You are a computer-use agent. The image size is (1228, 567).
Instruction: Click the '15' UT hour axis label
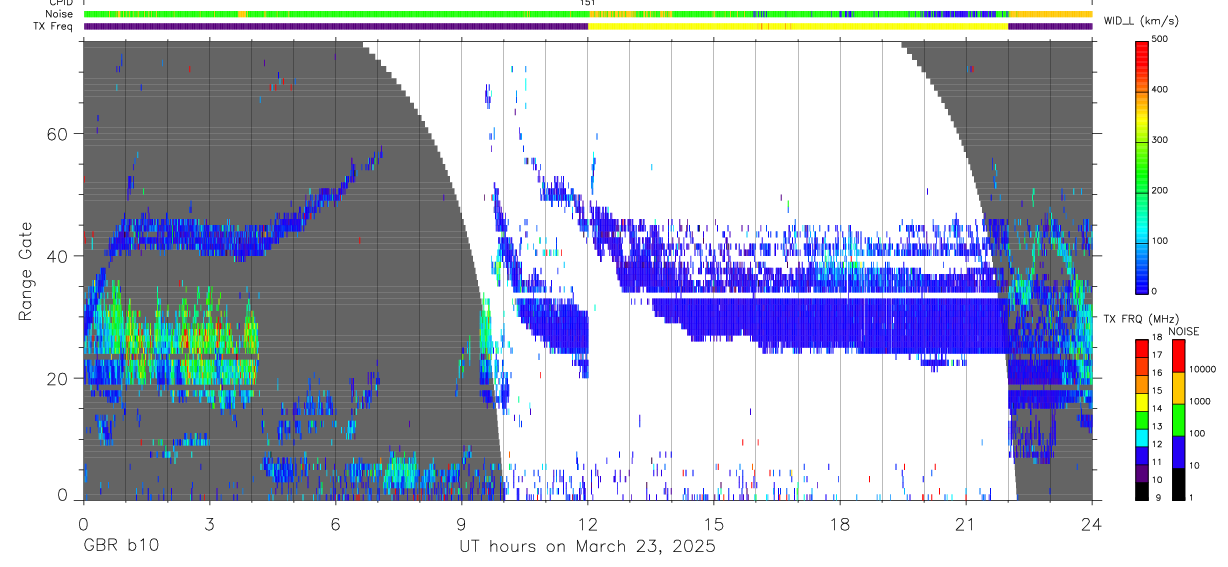pyautogui.click(x=714, y=524)
